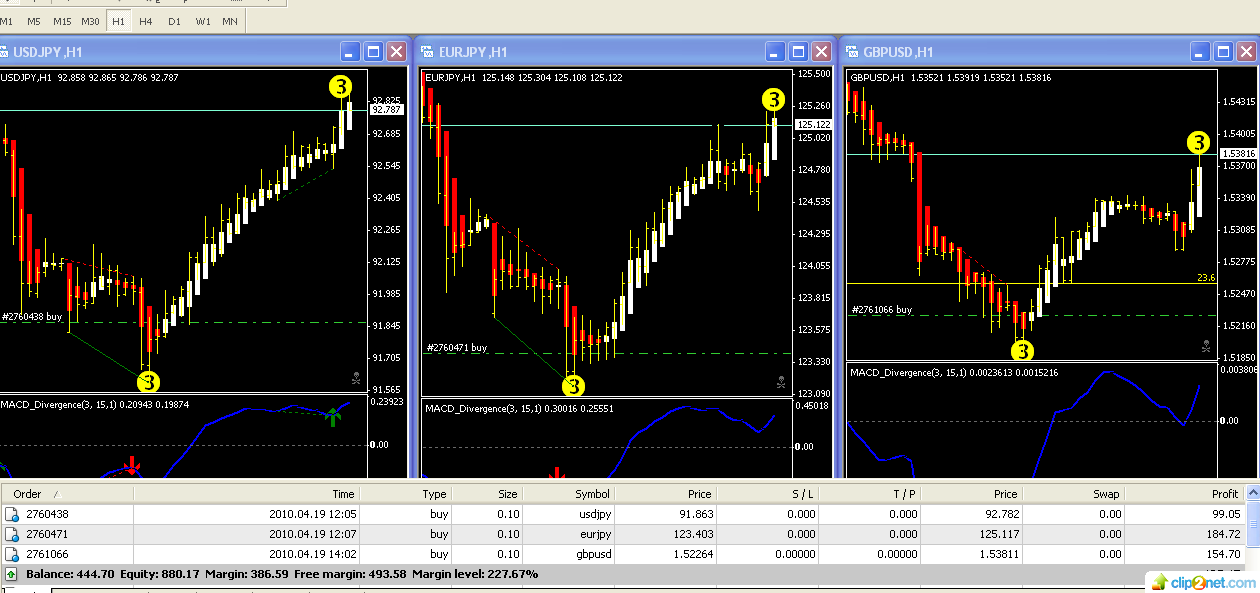The width and height of the screenshot is (1260, 593).
Task: Select the skull marker in EURJPY chart
Action: (x=780, y=381)
